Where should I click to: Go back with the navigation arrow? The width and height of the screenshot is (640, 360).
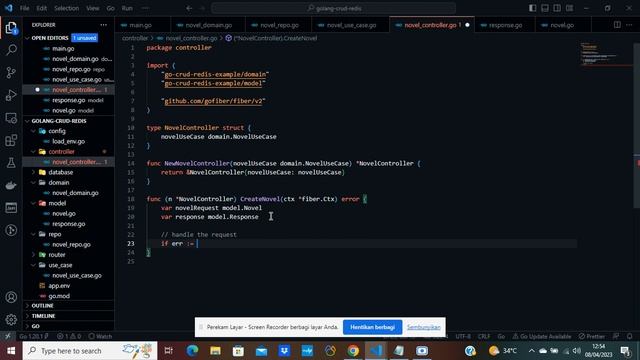(x=189, y=8)
